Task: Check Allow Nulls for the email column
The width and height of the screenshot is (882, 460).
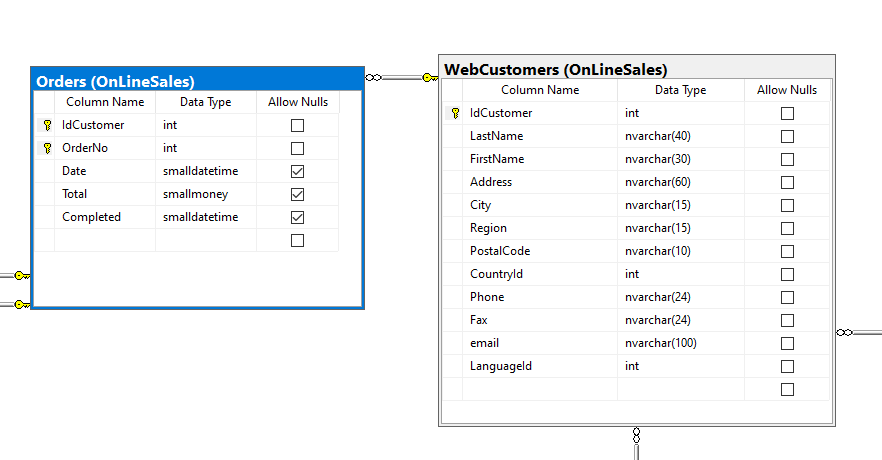Action: coord(787,343)
